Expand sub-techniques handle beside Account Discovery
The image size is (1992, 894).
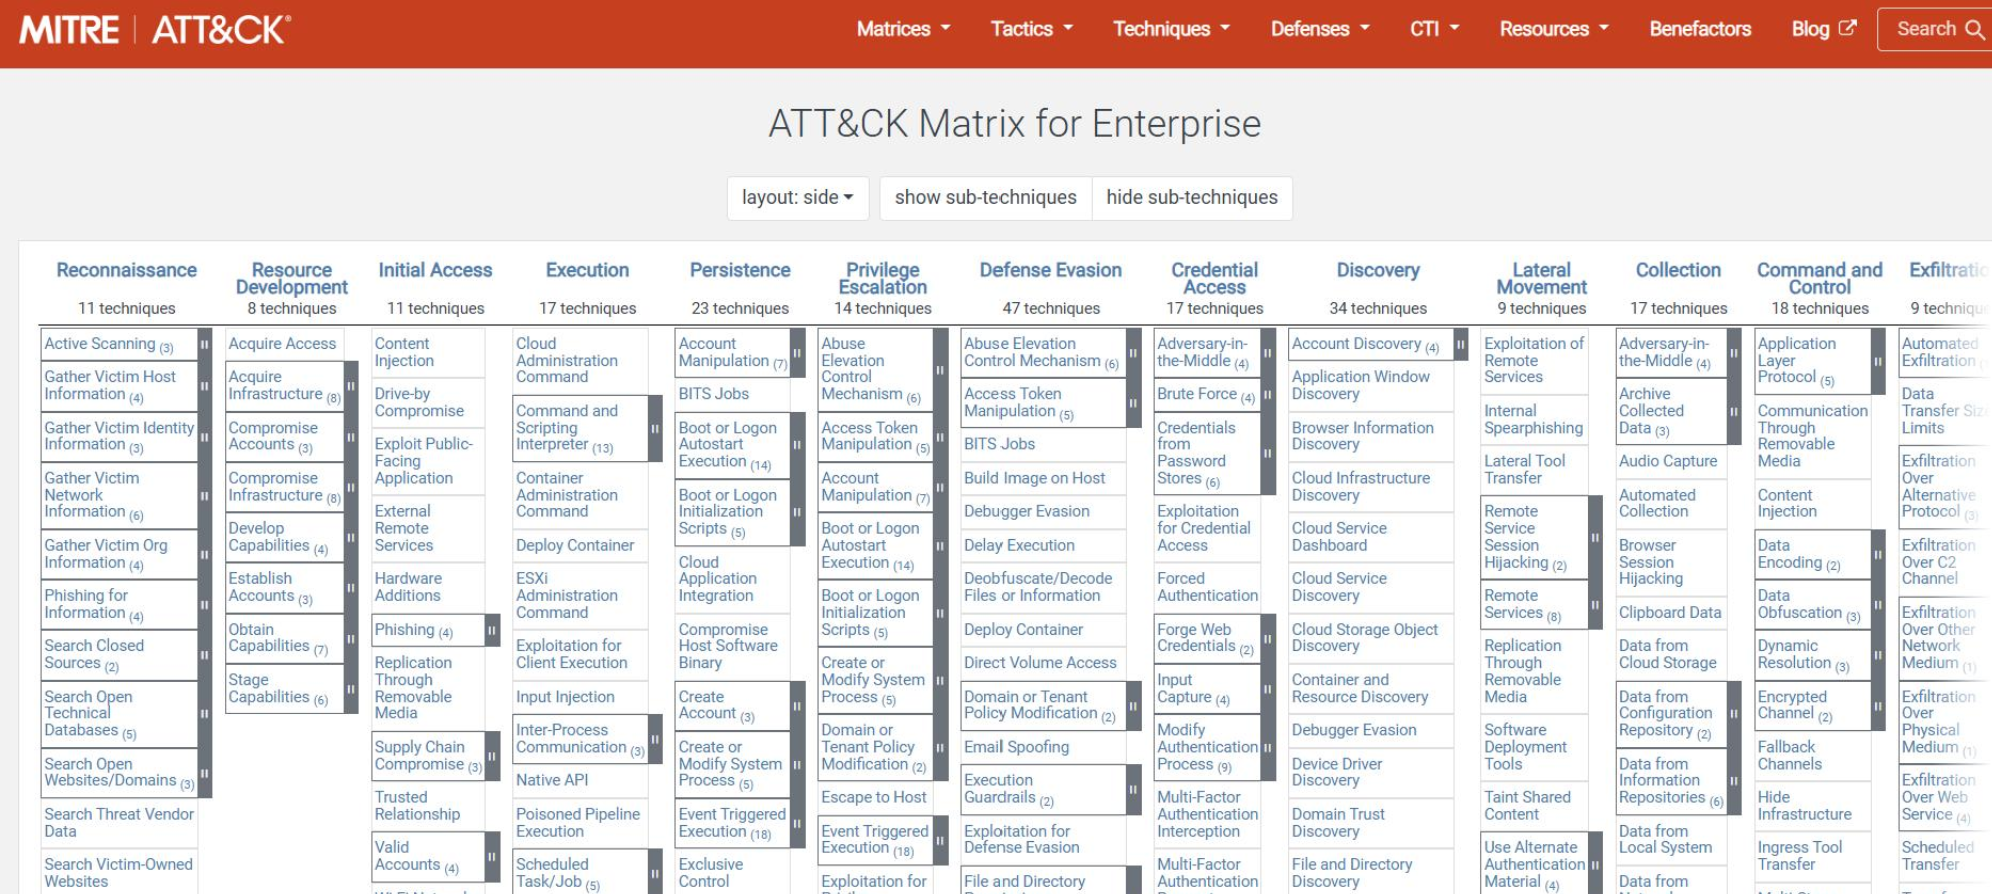click(x=1460, y=344)
